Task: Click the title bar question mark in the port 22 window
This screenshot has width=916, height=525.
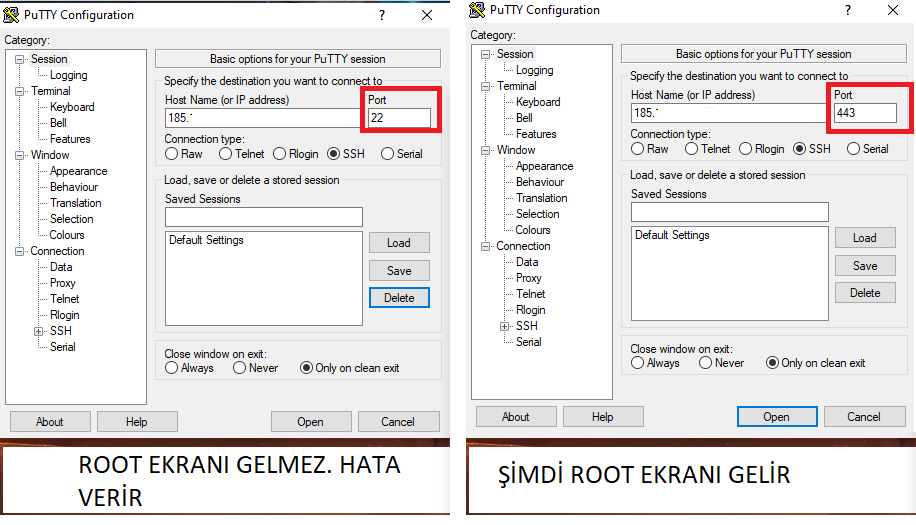Action: tap(382, 15)
